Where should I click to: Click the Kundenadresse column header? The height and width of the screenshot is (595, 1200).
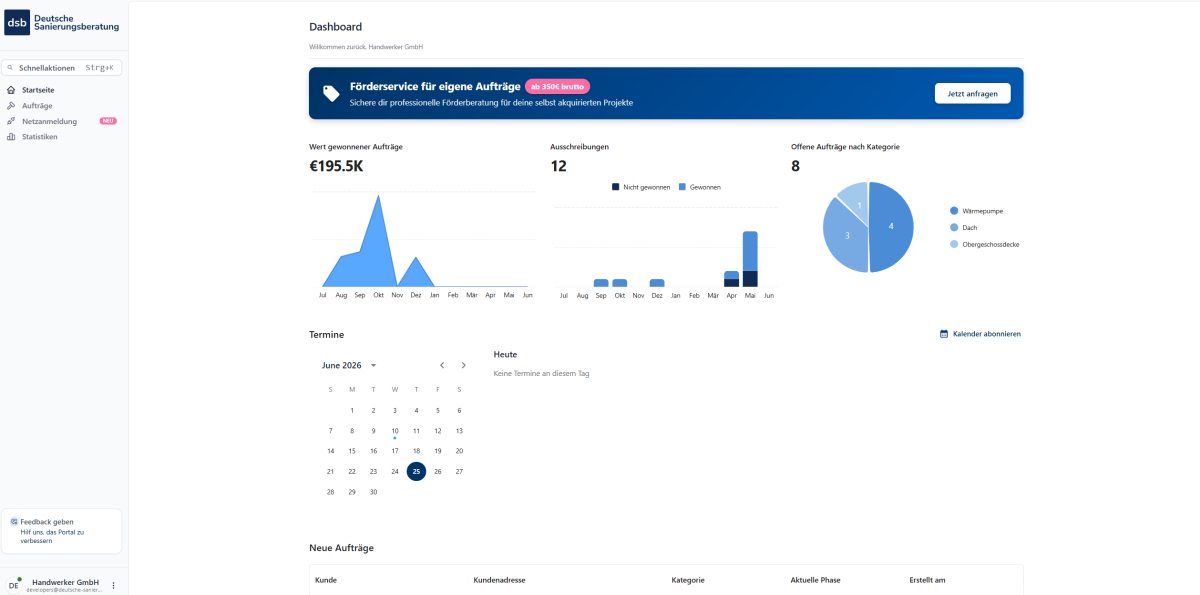(x=499, y=580)
